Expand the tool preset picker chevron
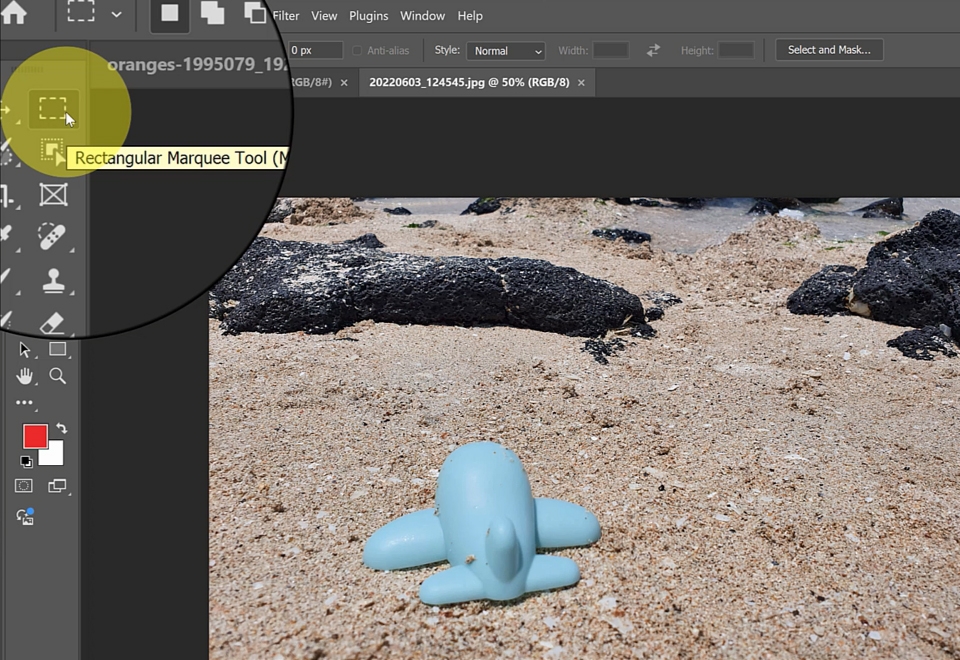The height and width of the screenshot is (660, 960). point(116,15)
